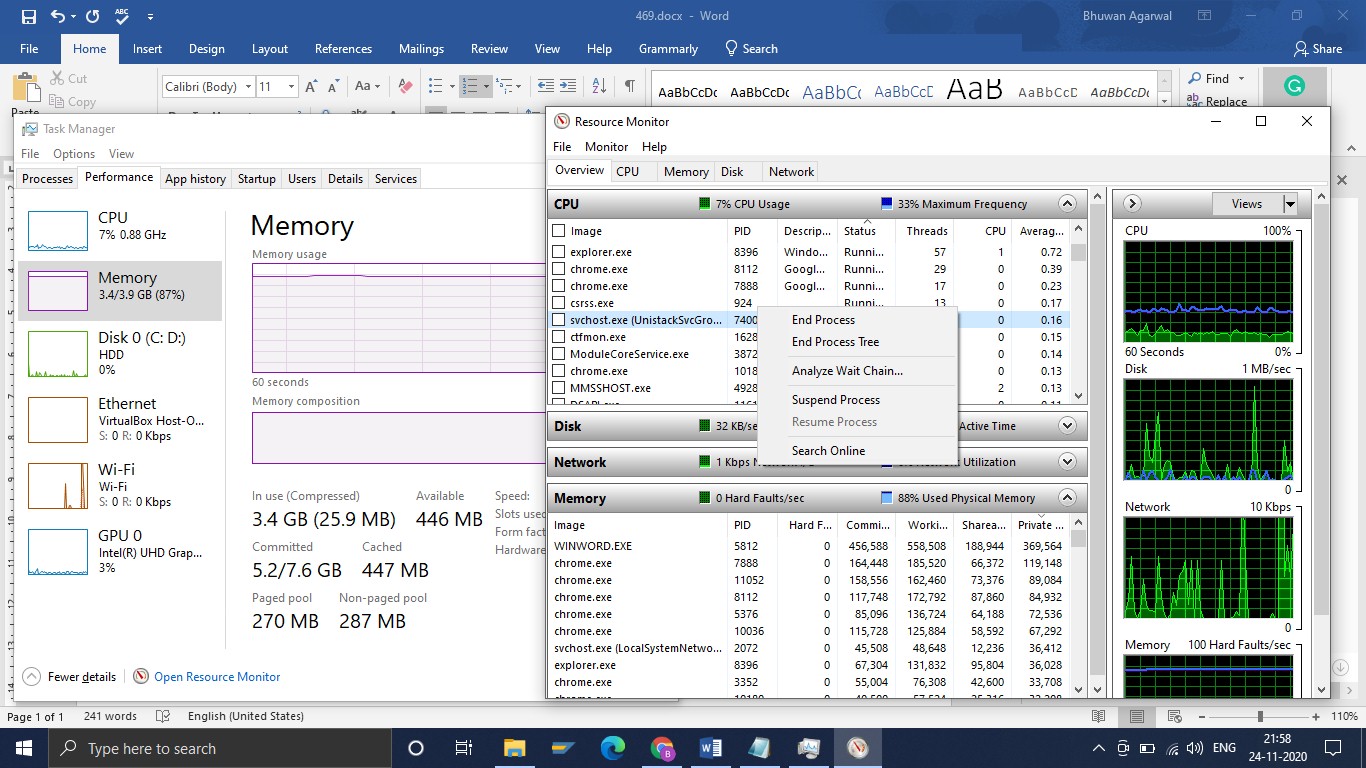The image size is (1366, 768).
Task: Apply numbered list in Word
Action: pos(469,87)
